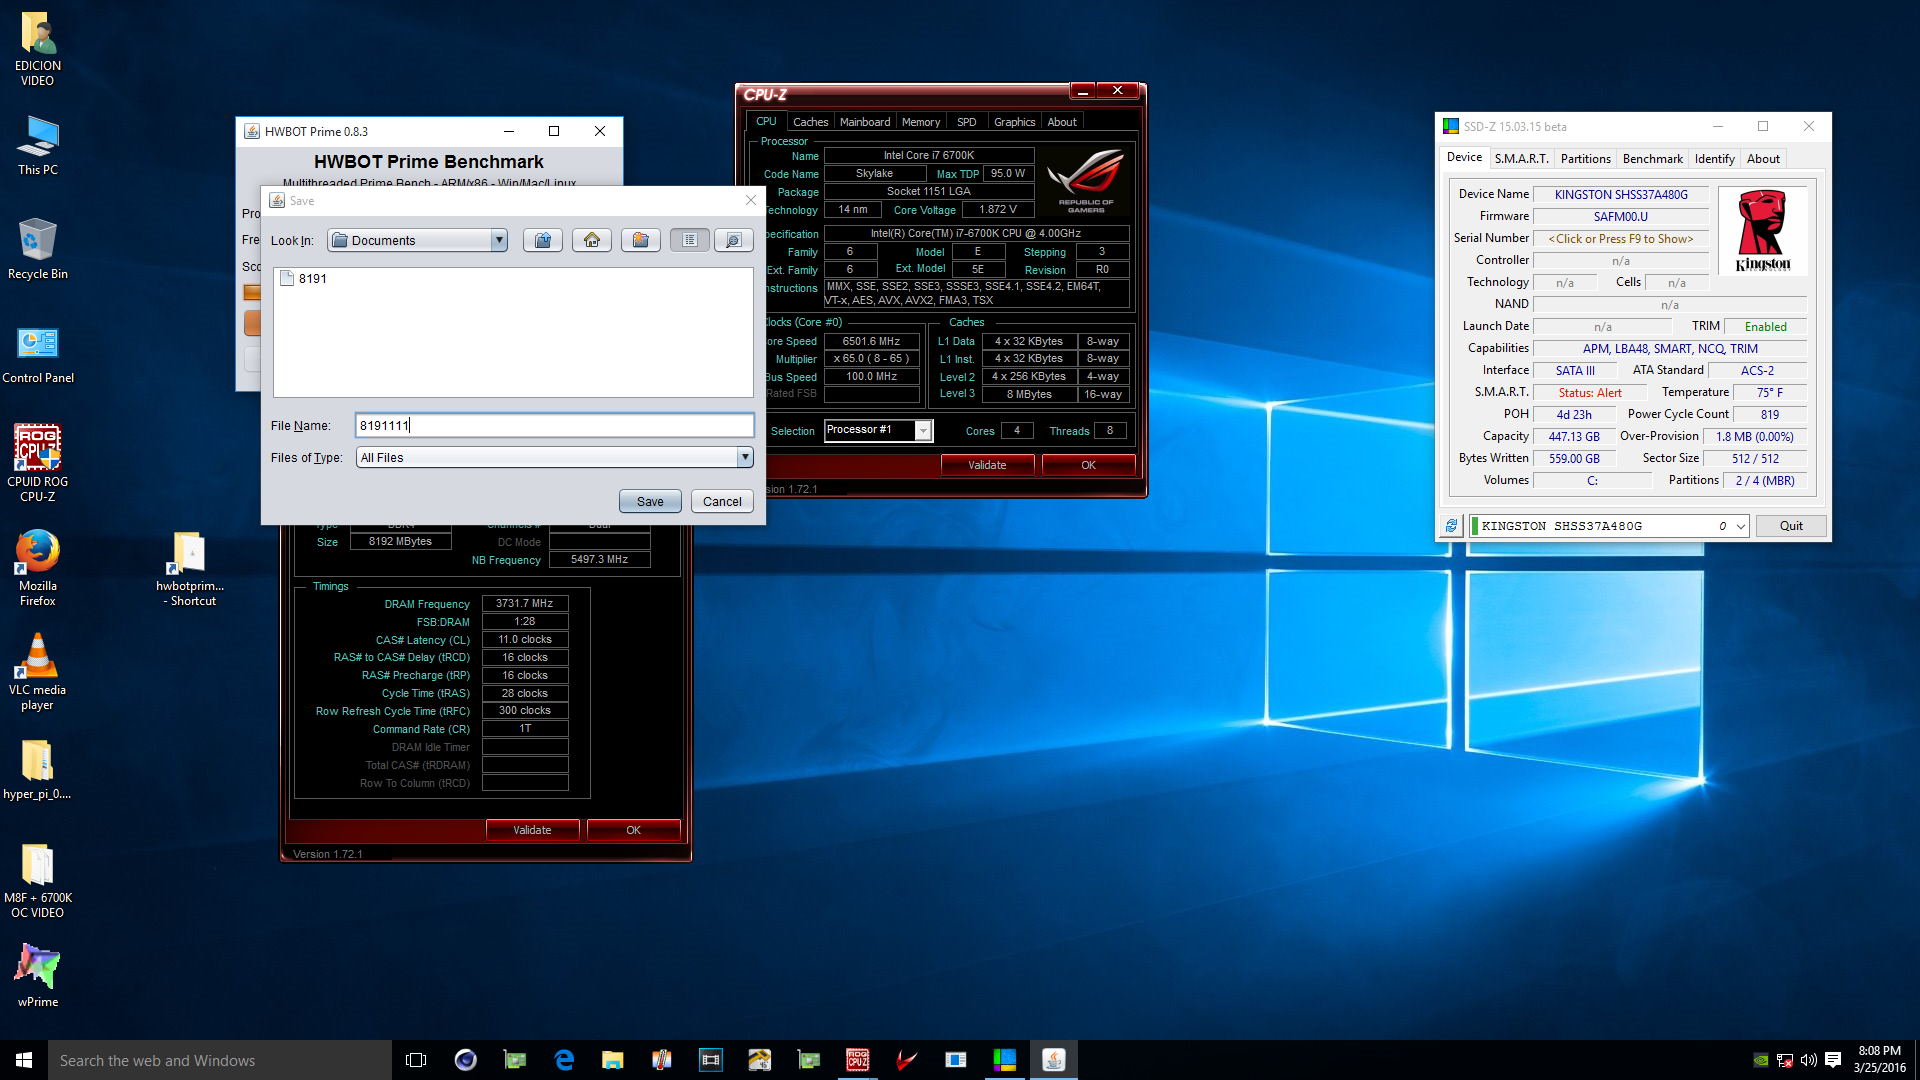The height and width of the screenshot is (1080, 1920).
Task: Select Recycle Bin desktop icon
Action: (x=38, y=250)
